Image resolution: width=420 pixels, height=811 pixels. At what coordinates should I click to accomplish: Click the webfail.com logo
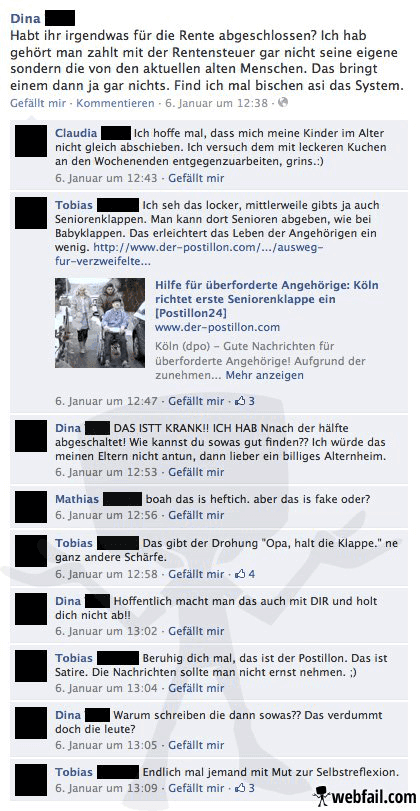[365, 796]
